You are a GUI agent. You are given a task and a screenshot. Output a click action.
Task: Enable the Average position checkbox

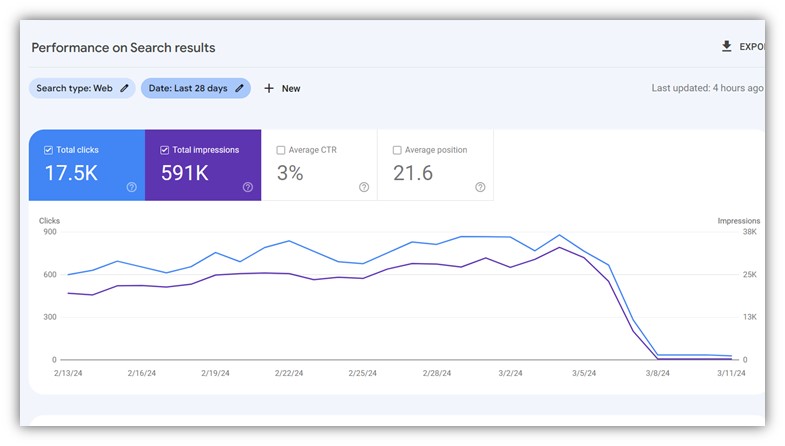click(x=397, y=150)
